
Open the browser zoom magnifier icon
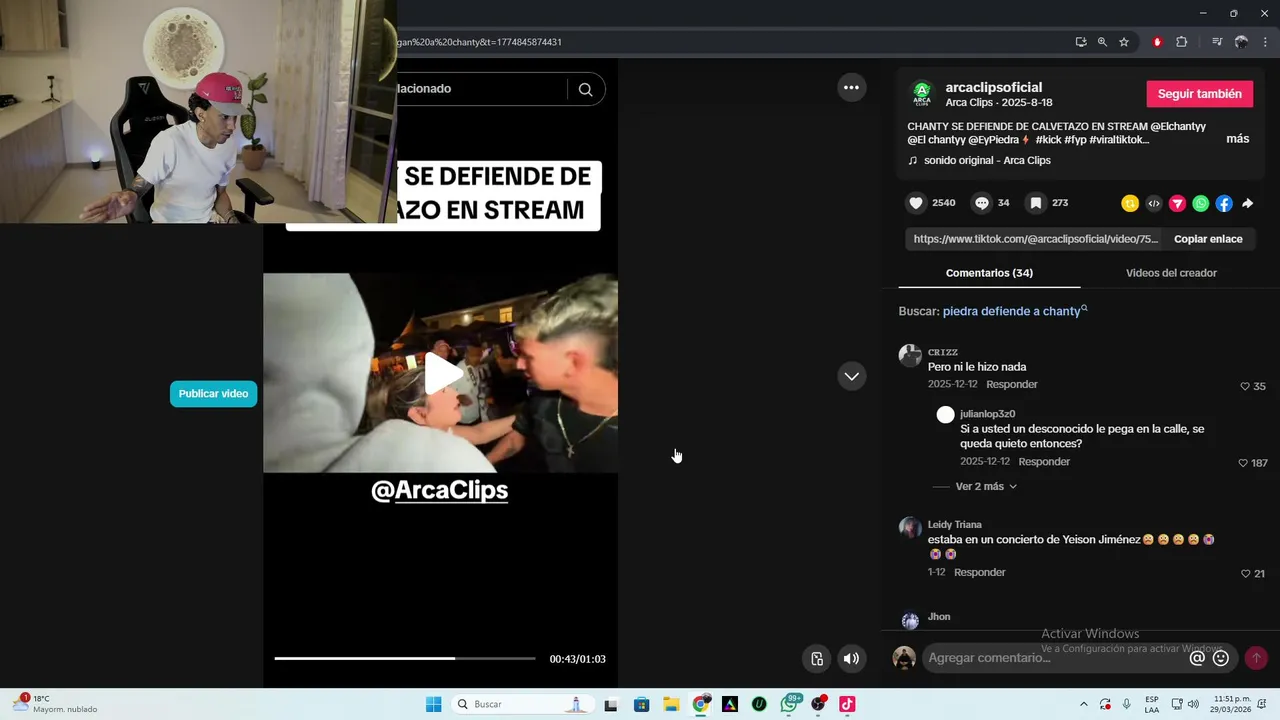[x=1102, y=42]
